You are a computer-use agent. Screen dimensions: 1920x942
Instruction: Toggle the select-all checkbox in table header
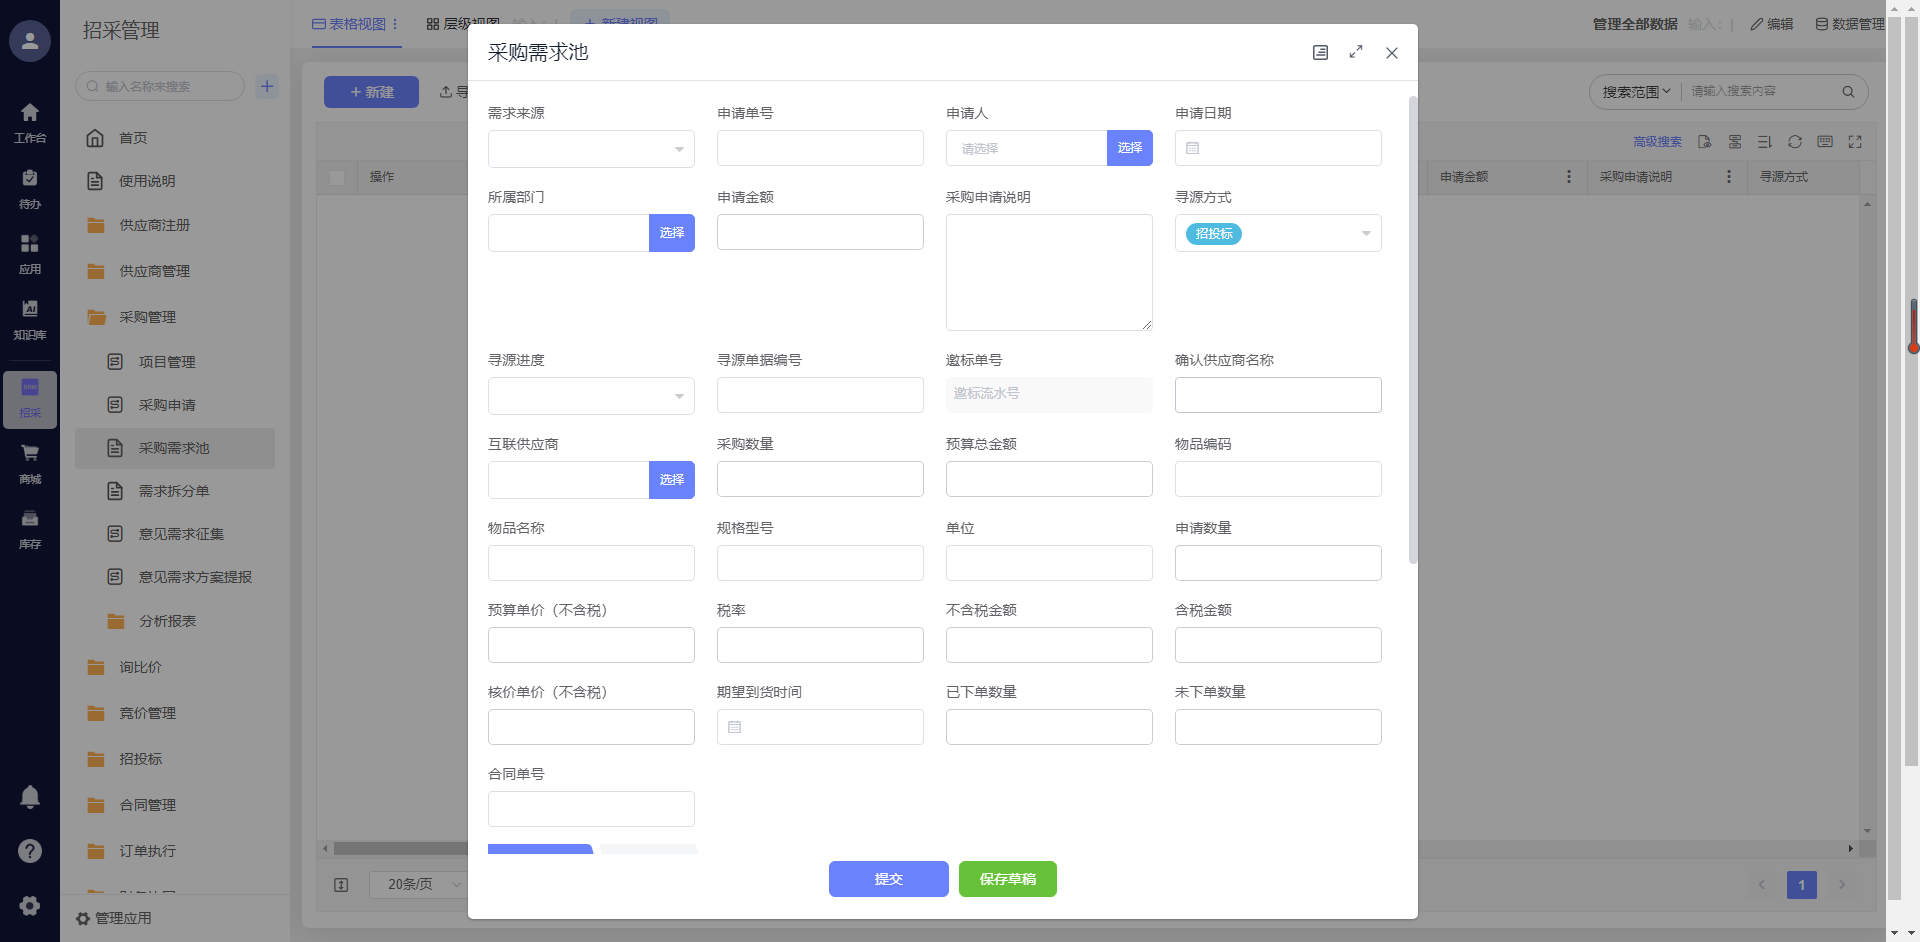[x=337, y=177]
